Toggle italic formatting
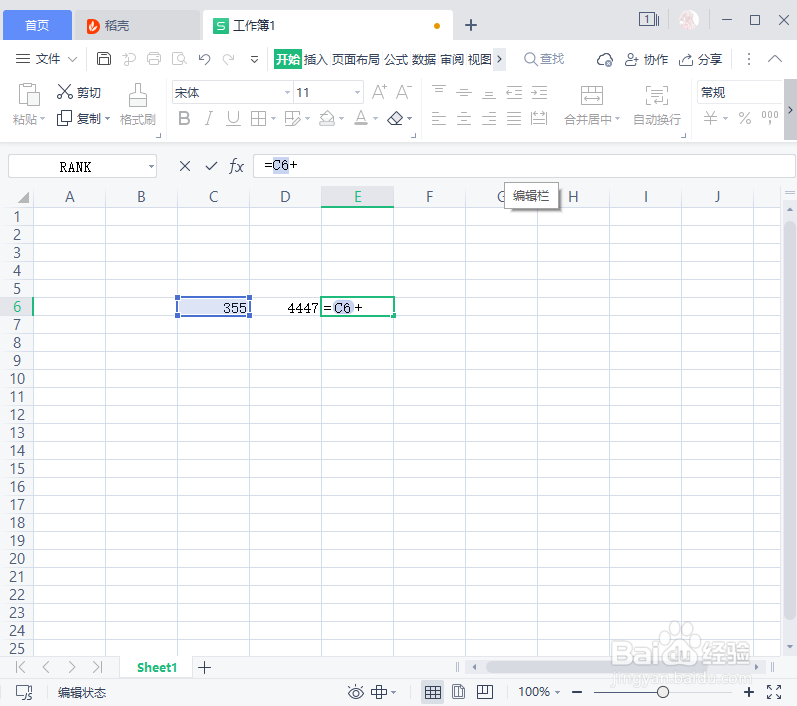 [x=208, y=119]
